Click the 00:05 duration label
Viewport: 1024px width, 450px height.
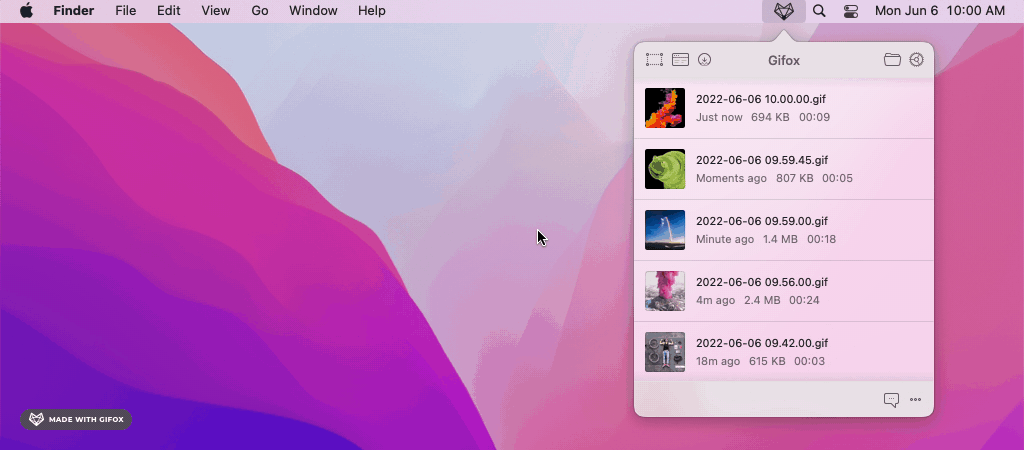pos(837,178)
